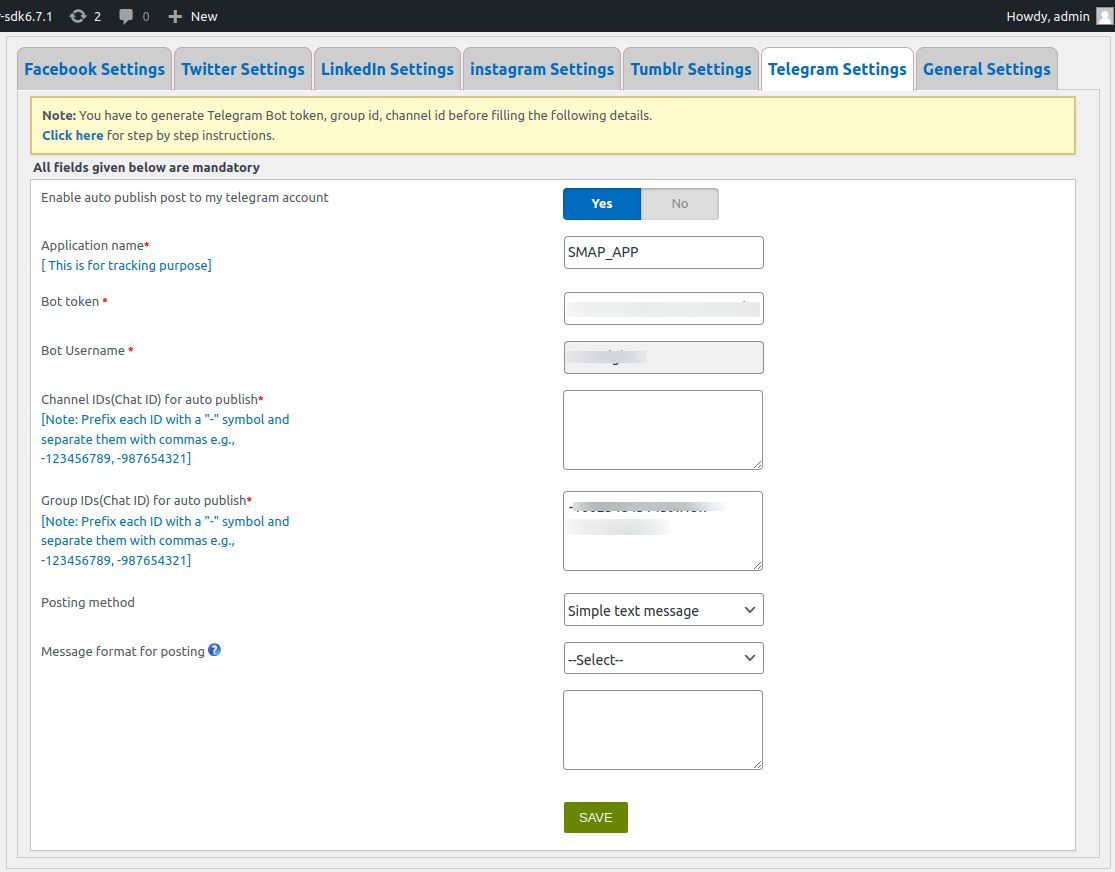Open the Facebook Settings tab
The width and height of the screenshot is (1115, 872).
pos(95,69)
